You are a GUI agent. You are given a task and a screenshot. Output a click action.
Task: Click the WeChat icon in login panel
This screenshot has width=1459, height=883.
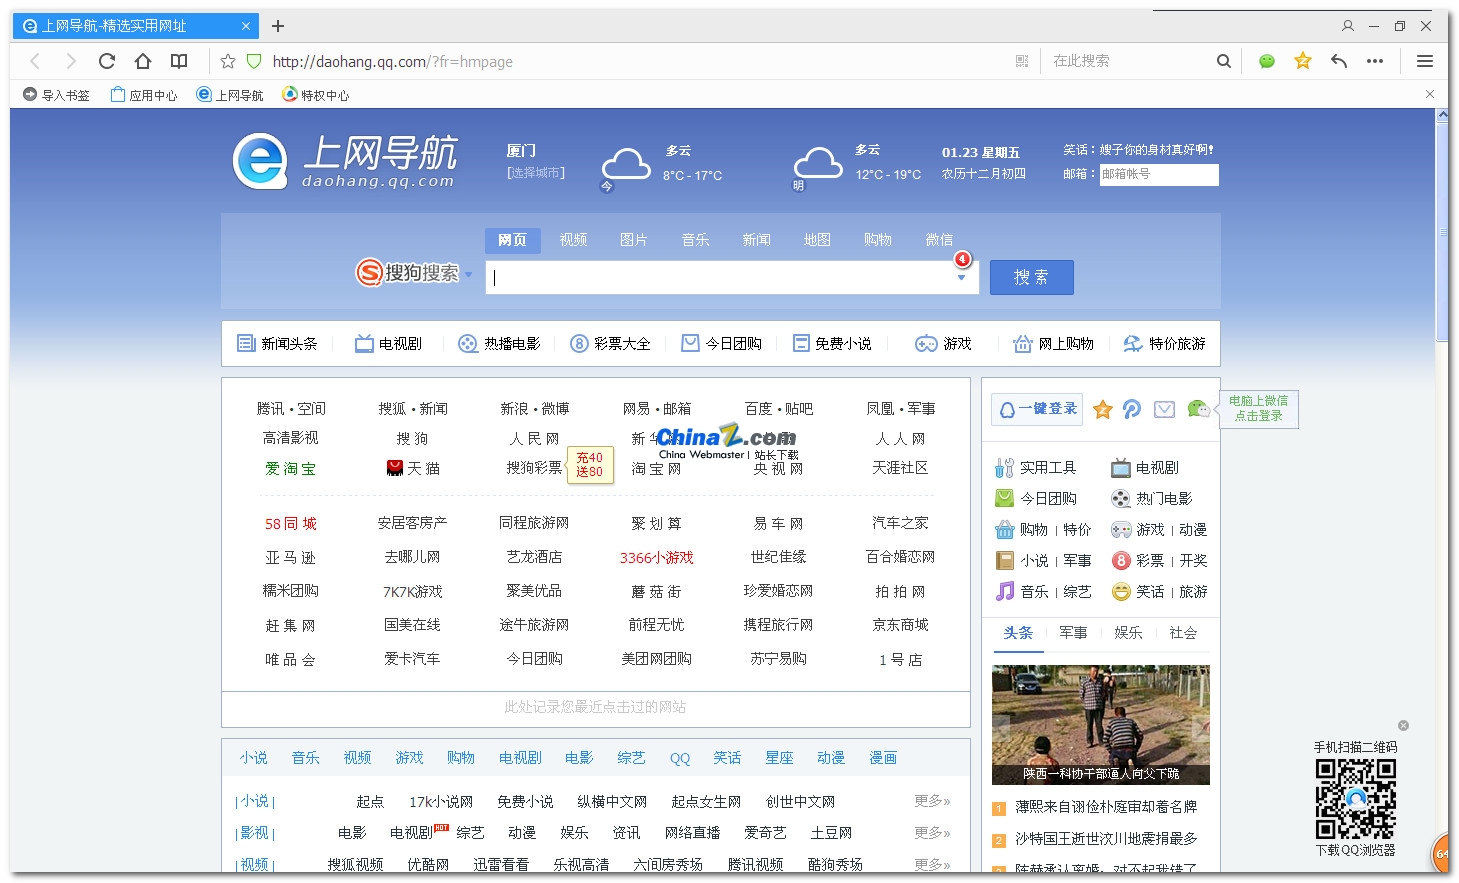point(1198,409)
